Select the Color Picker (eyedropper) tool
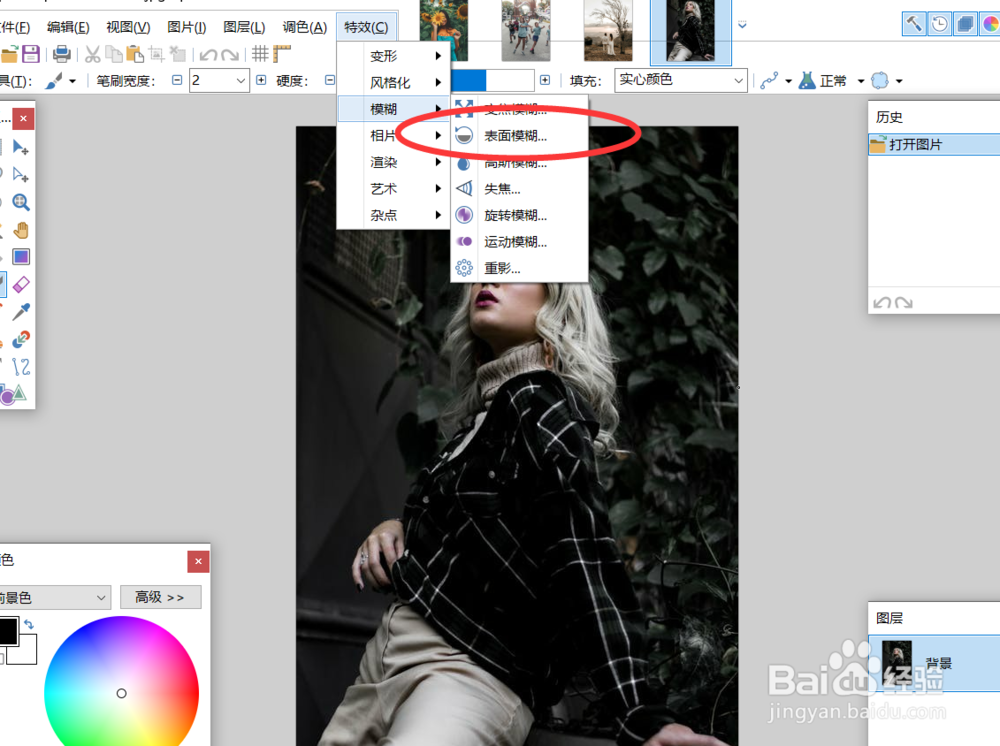Viewport: 1000px width, 746px height. 22,314
